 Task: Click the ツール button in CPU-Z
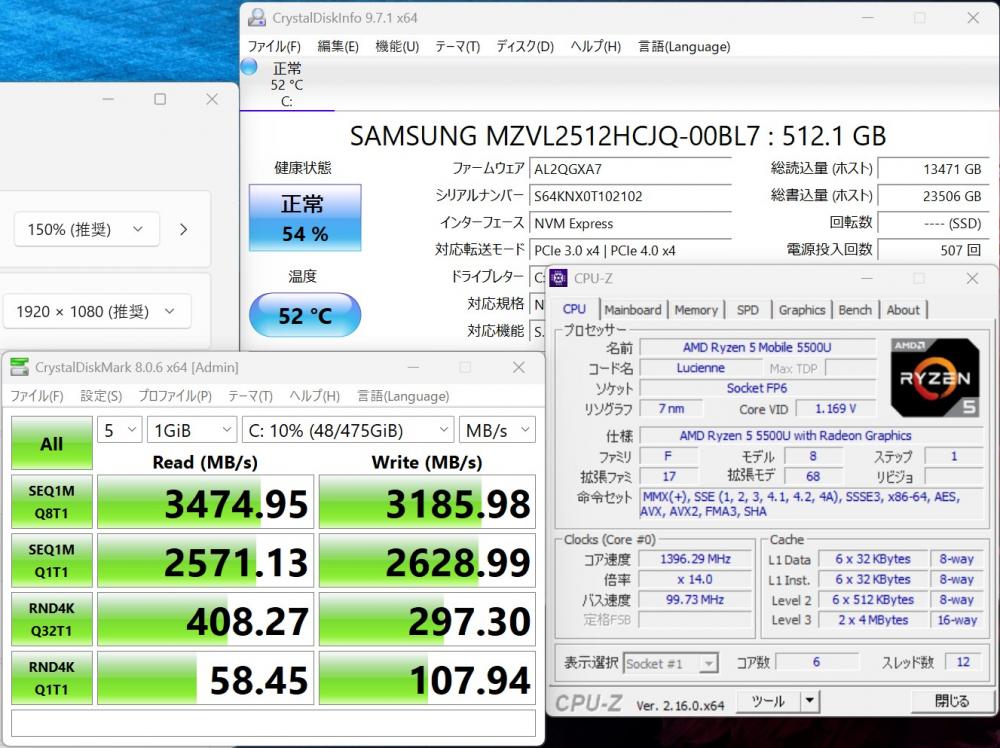click(x=768, y=701)
